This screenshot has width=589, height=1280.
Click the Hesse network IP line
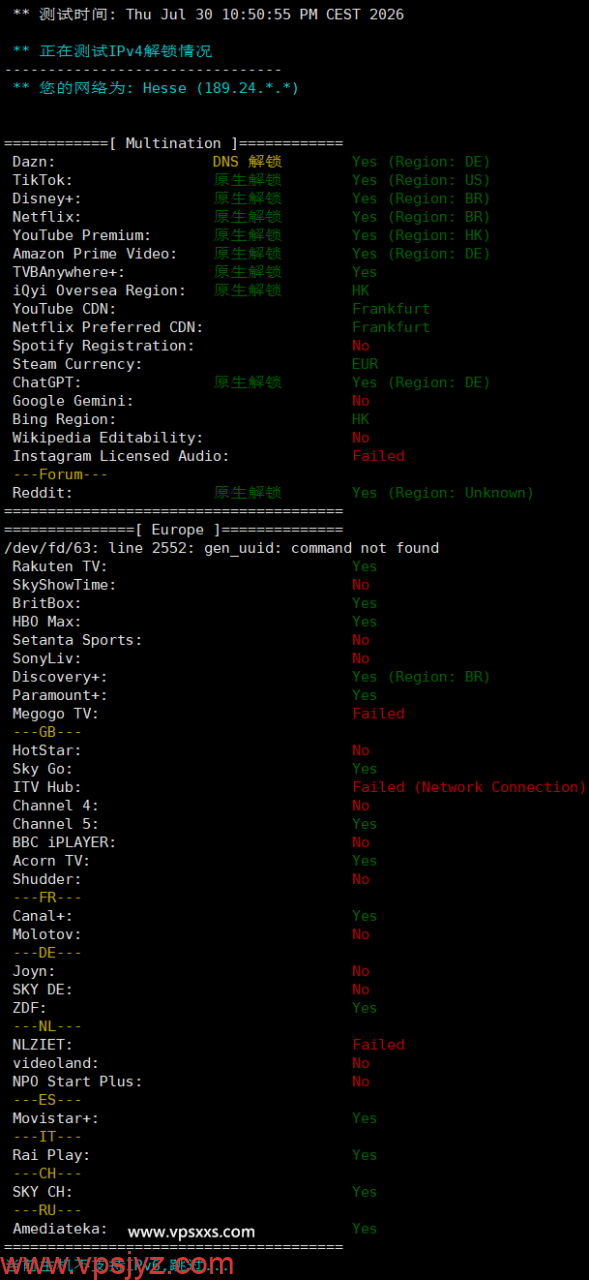click(x=155, y=88)
